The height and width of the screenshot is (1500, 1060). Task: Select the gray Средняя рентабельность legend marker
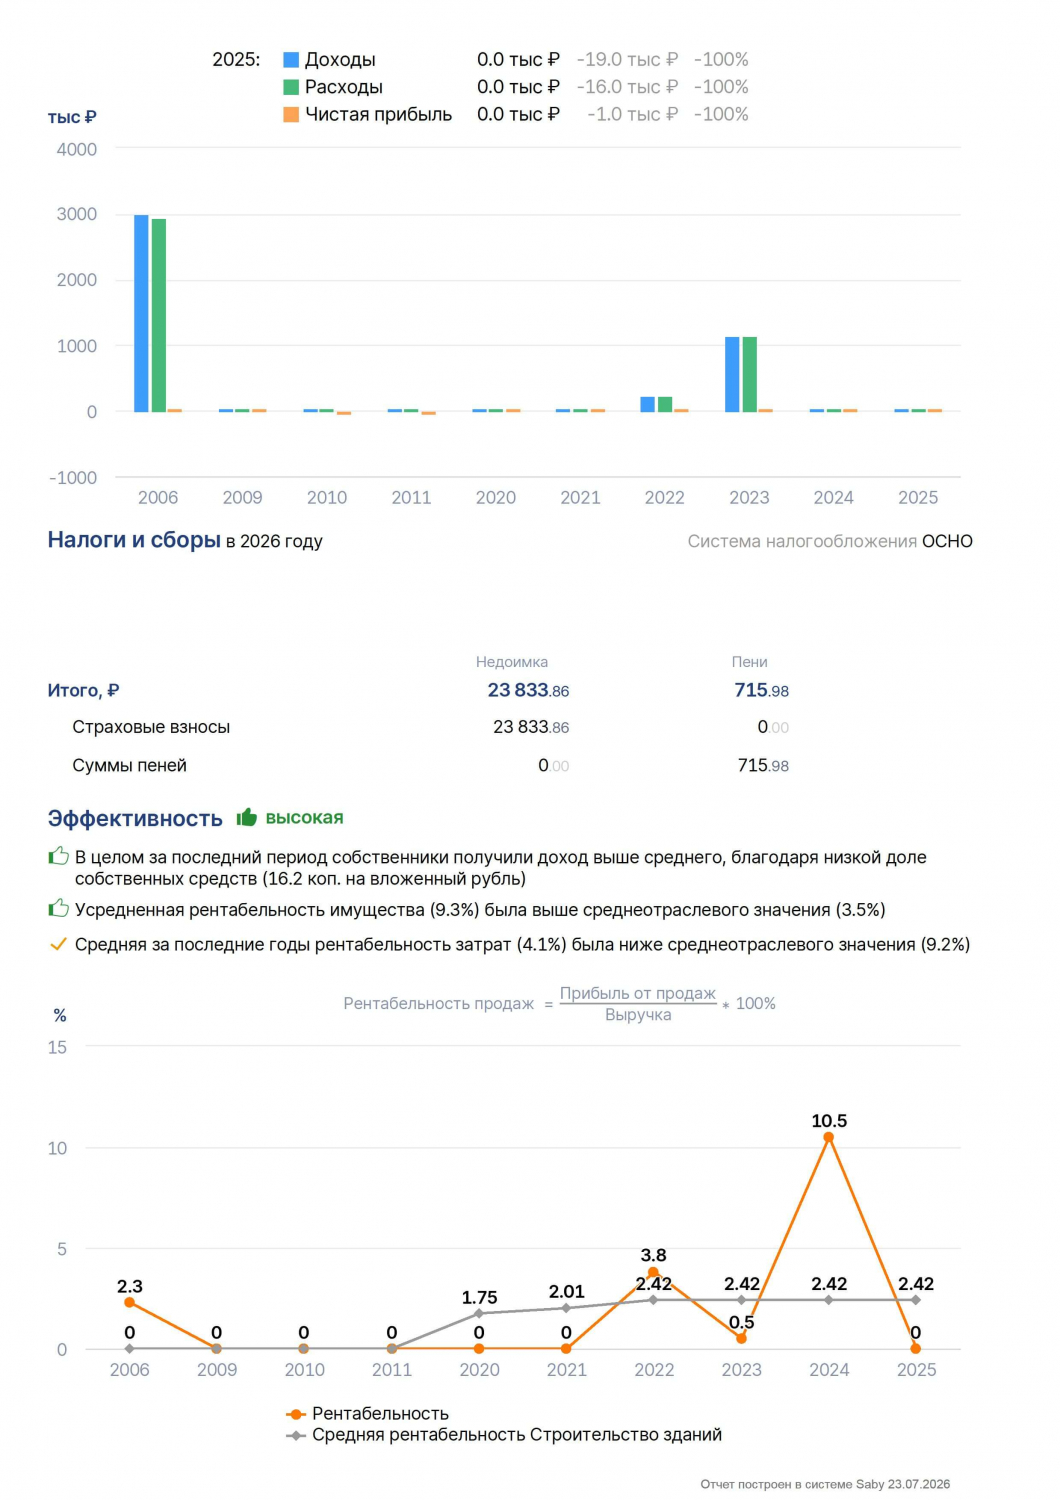pos(296,1435)
